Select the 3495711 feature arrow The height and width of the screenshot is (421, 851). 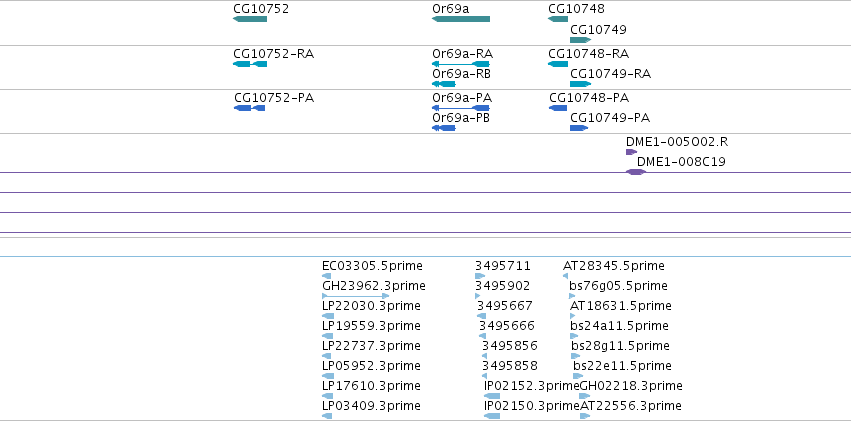(480, 276)
